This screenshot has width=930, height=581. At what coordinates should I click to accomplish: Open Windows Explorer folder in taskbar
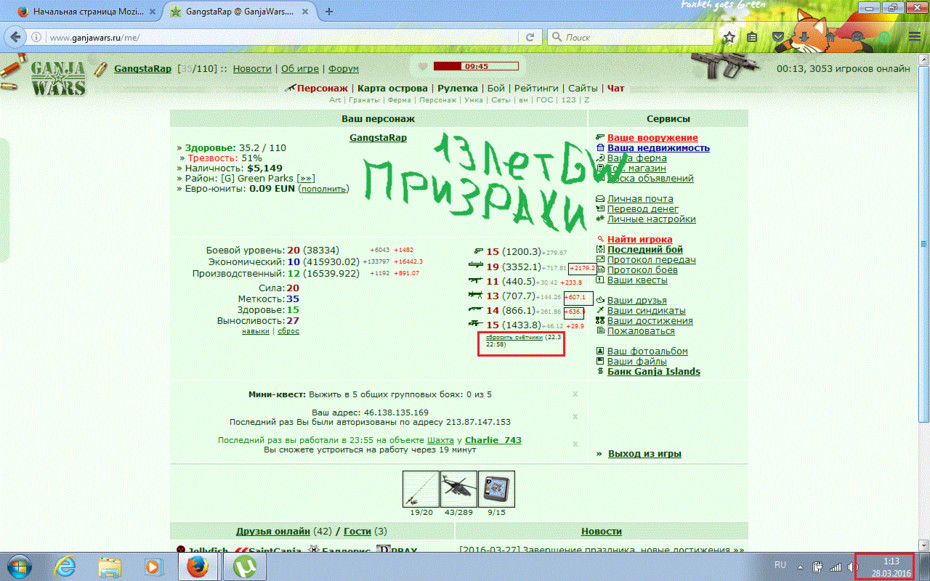point(109,567)
